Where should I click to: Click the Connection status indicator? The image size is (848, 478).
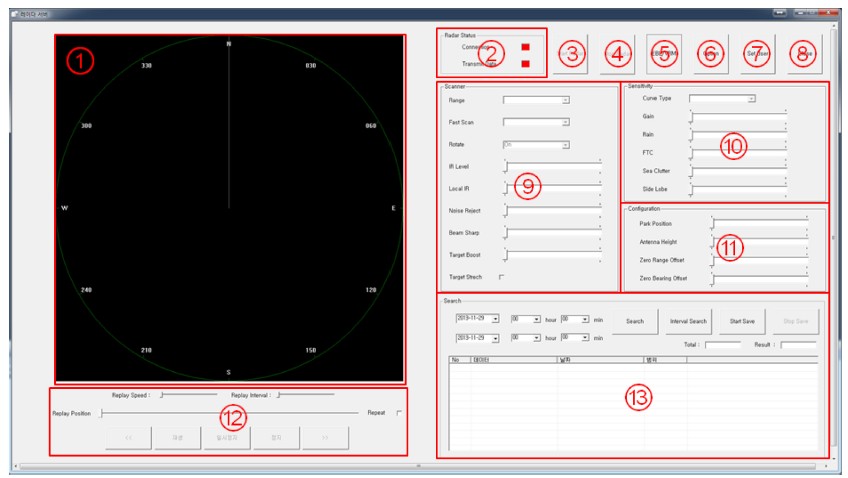[525, 47]
